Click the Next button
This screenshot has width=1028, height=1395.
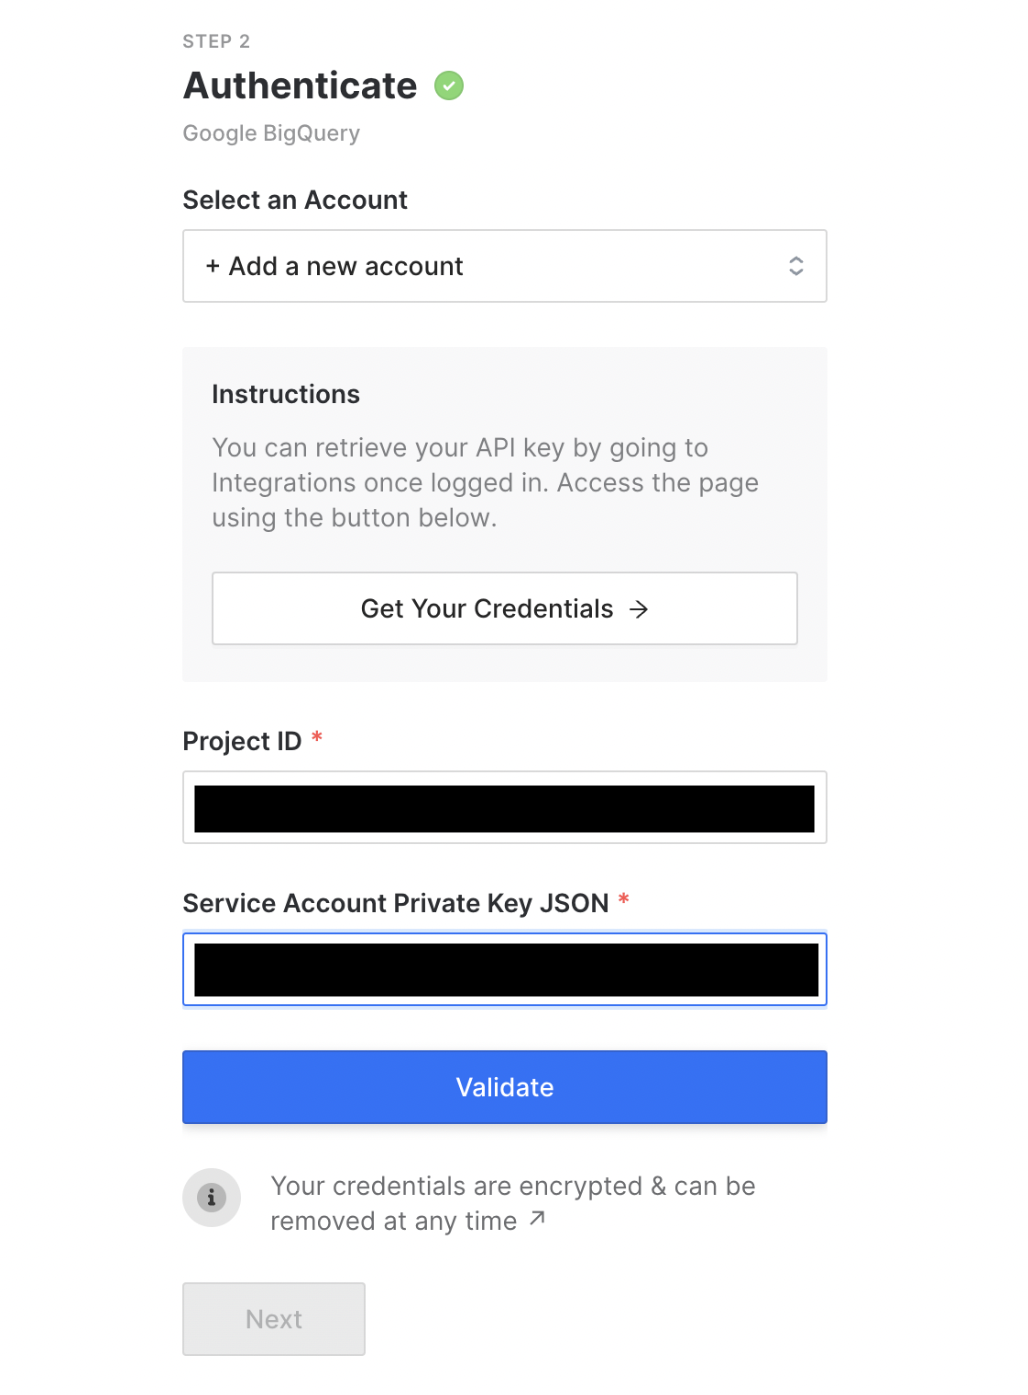point(274,1319)
